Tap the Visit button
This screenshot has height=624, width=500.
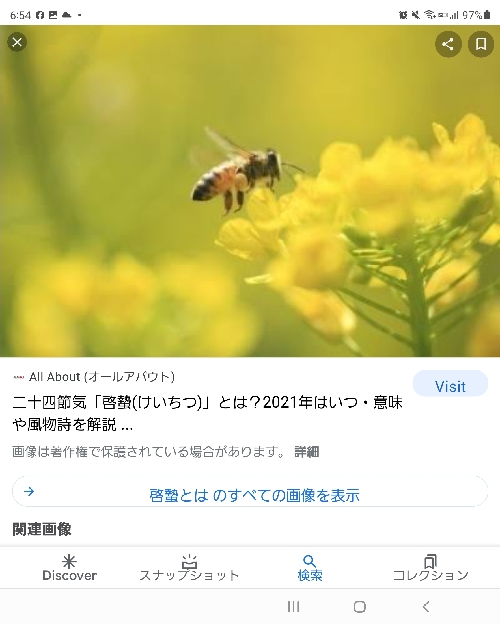[450, 386]
